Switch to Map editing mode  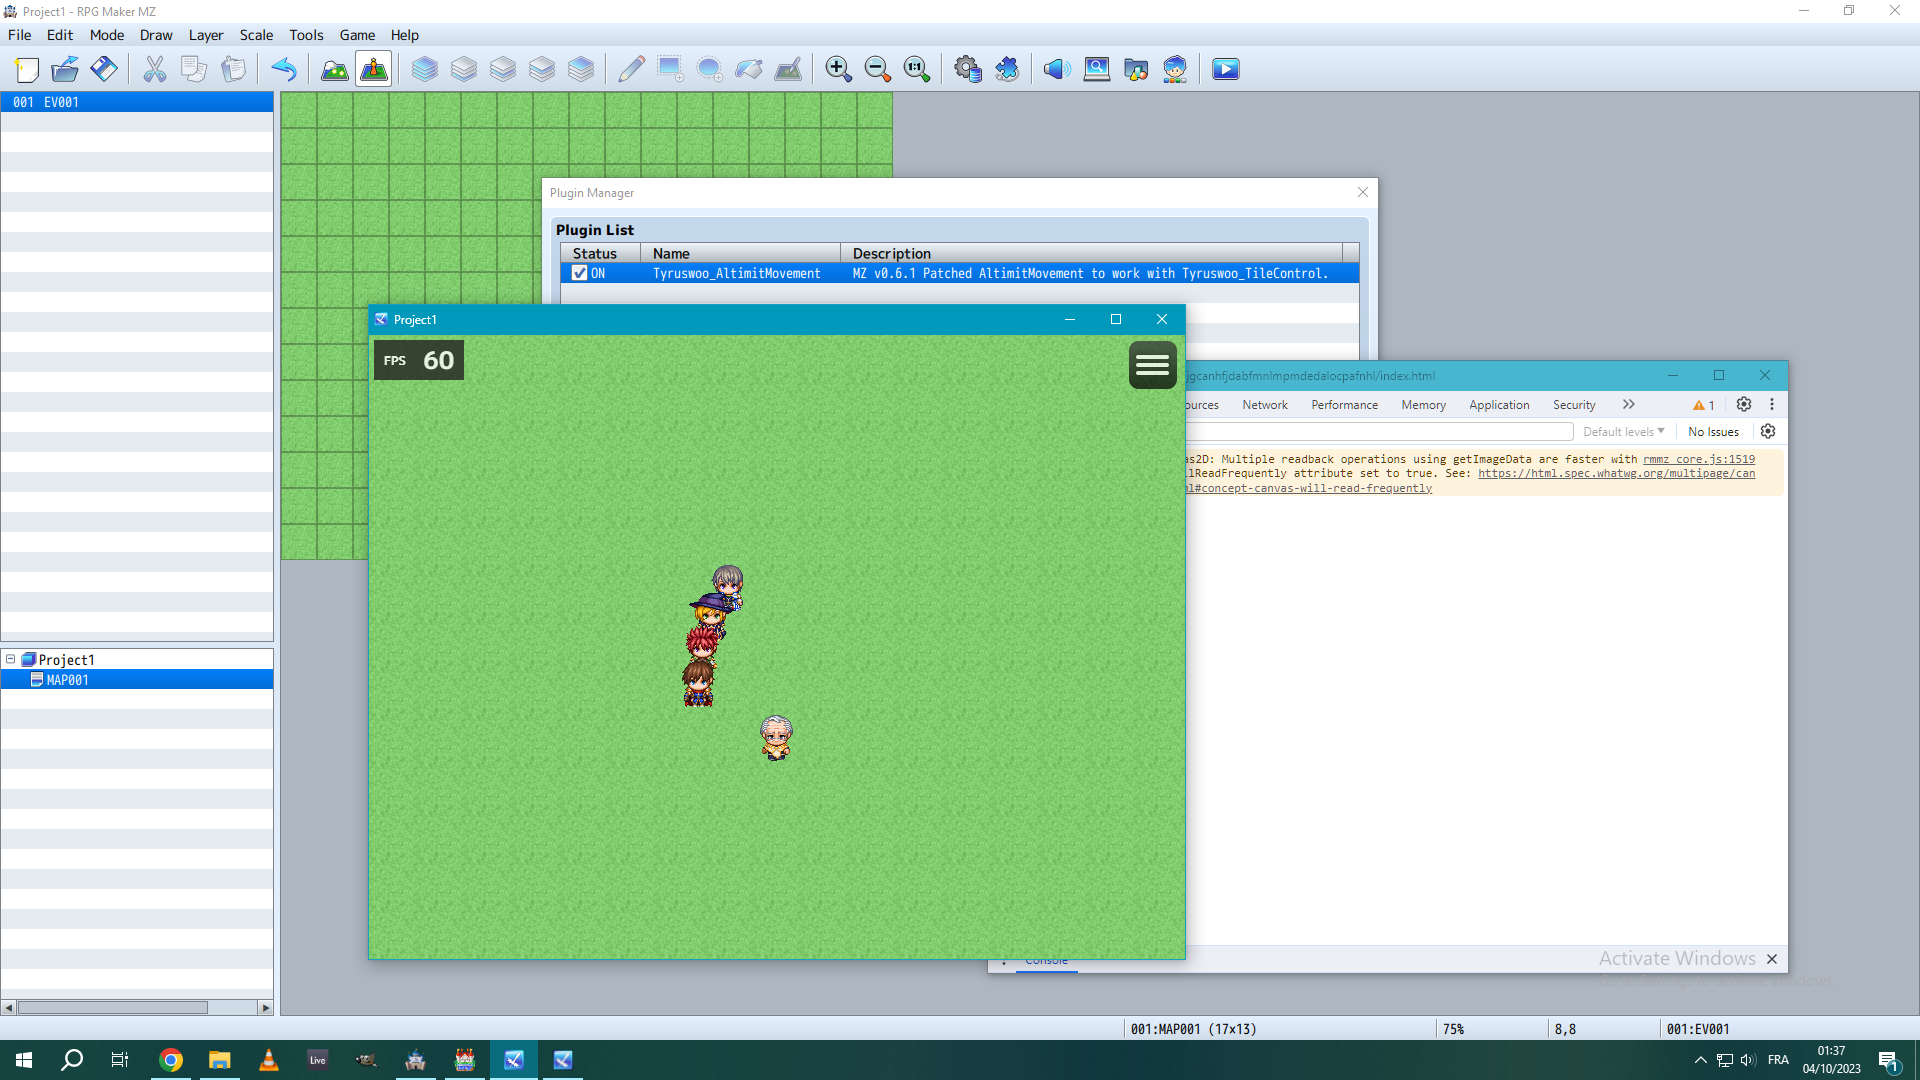[x=334, y=69]
